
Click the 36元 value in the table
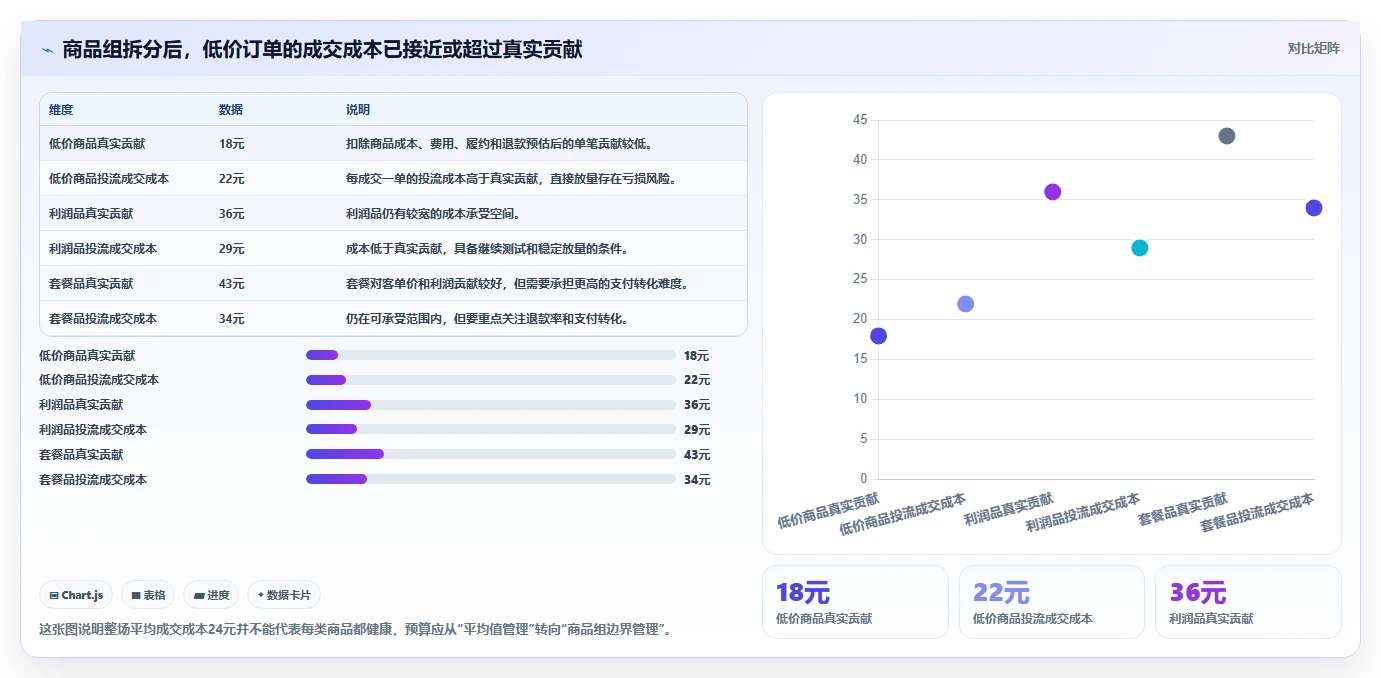pos(232,214)
